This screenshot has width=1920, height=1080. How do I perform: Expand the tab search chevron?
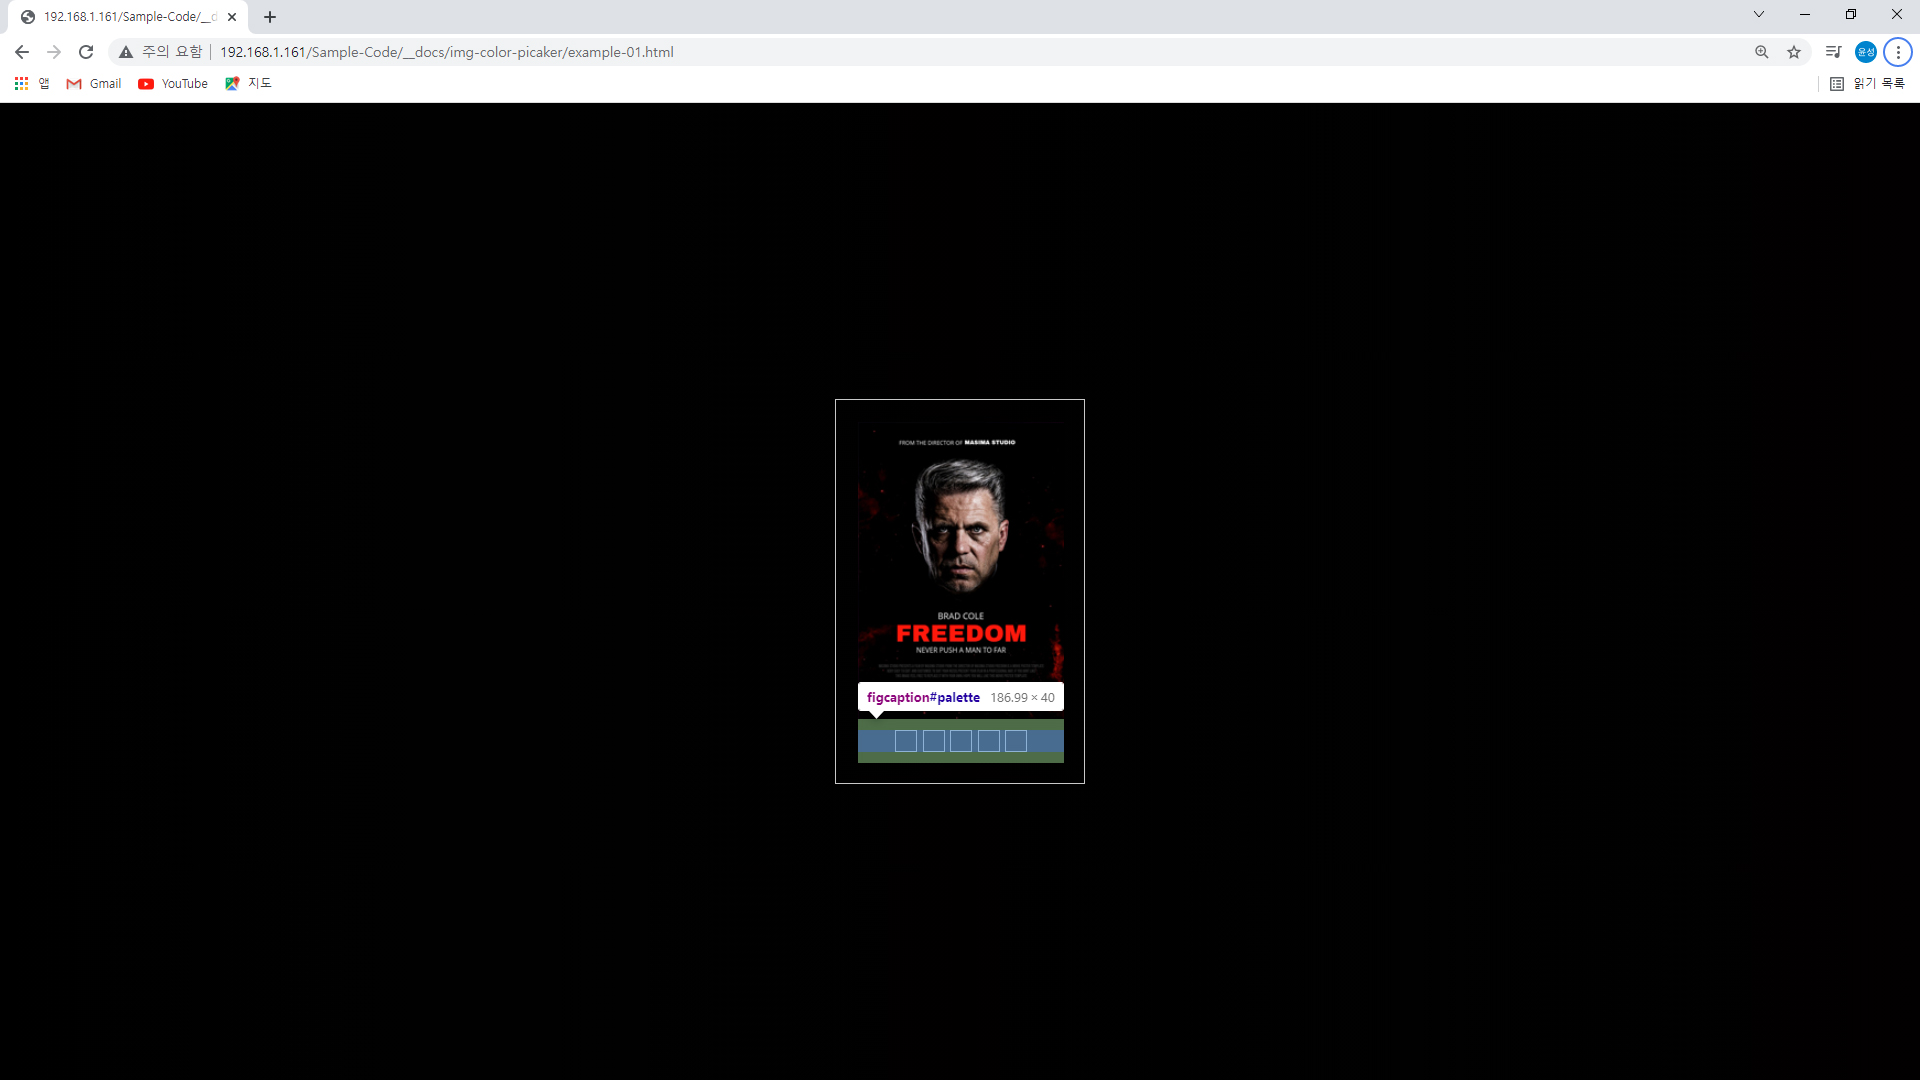tap(1759, 15)
